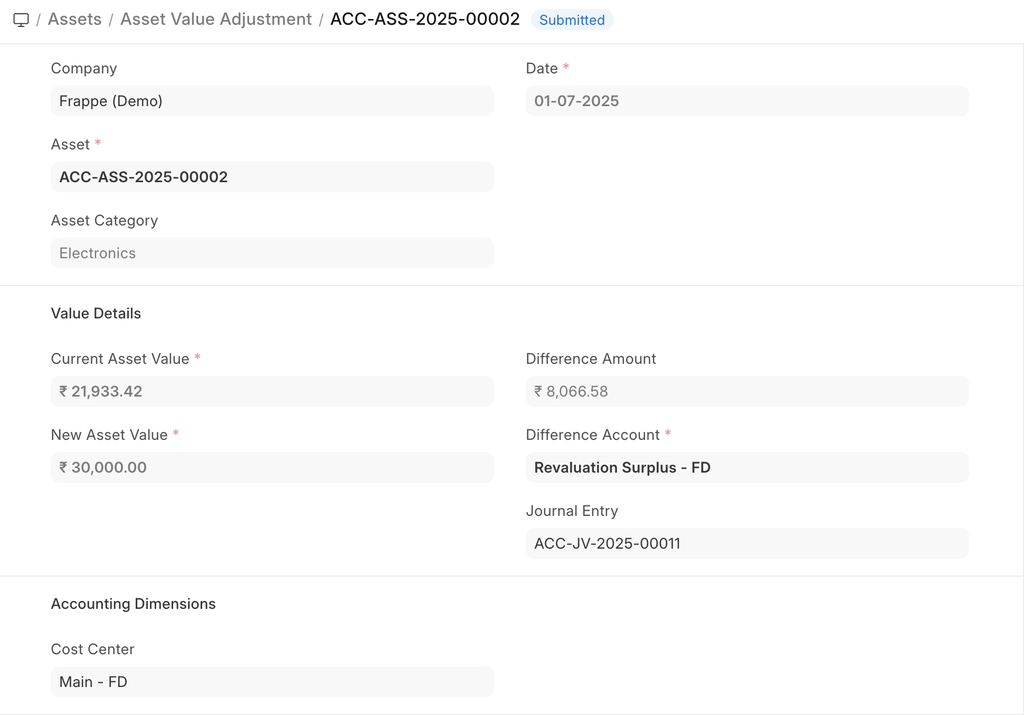
Task: Click the Submitted status badge
Action: [572, 20]
